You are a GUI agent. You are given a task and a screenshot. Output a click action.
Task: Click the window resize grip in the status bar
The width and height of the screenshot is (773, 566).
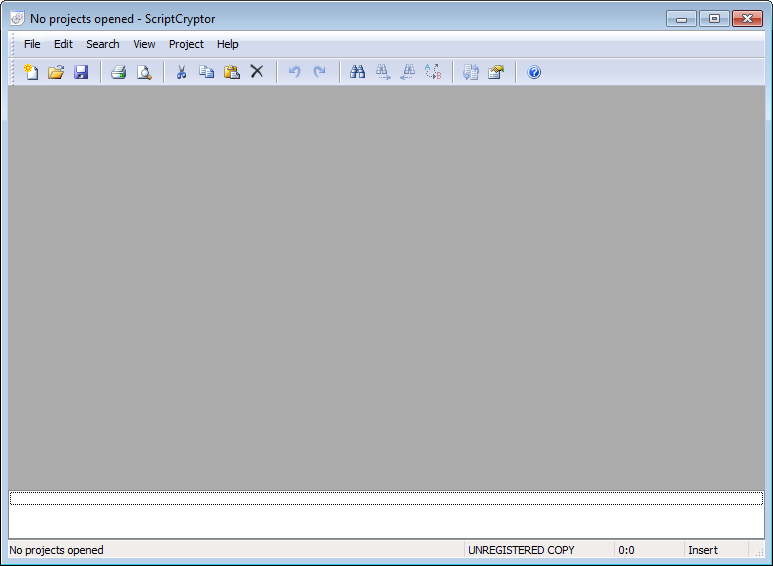click(759, 552)
